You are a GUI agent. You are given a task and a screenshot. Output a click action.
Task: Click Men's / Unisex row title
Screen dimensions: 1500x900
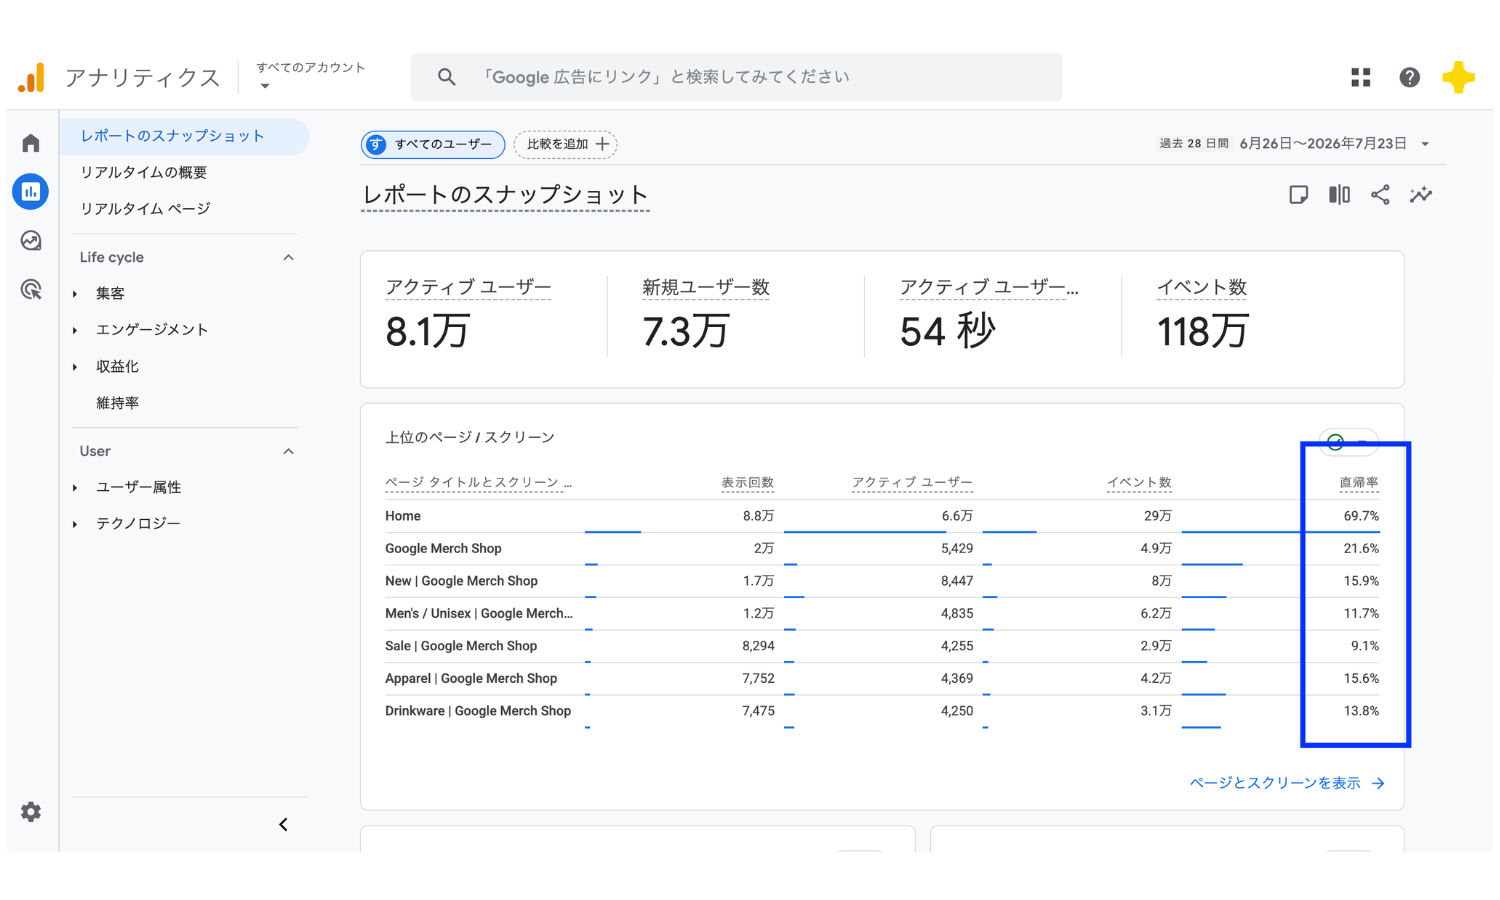coord(479,614)
